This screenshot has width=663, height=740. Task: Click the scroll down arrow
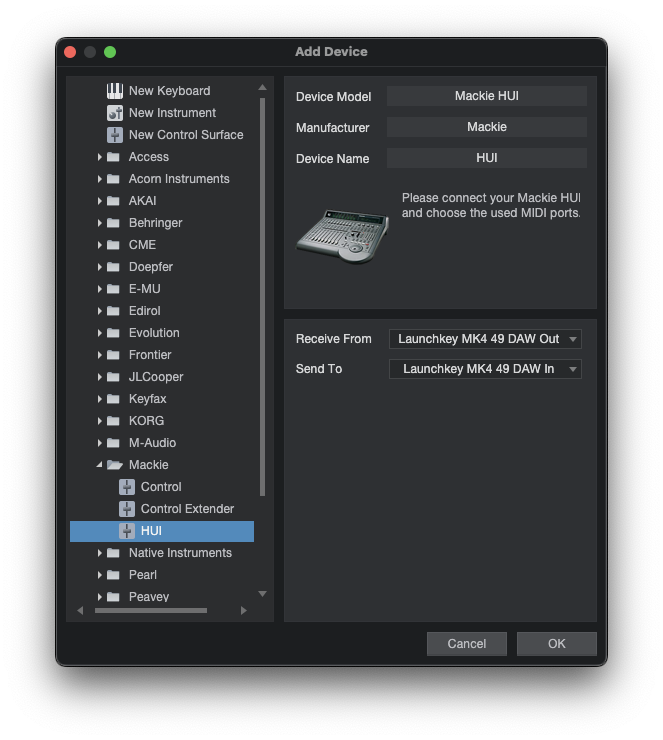tap(262, 594)
